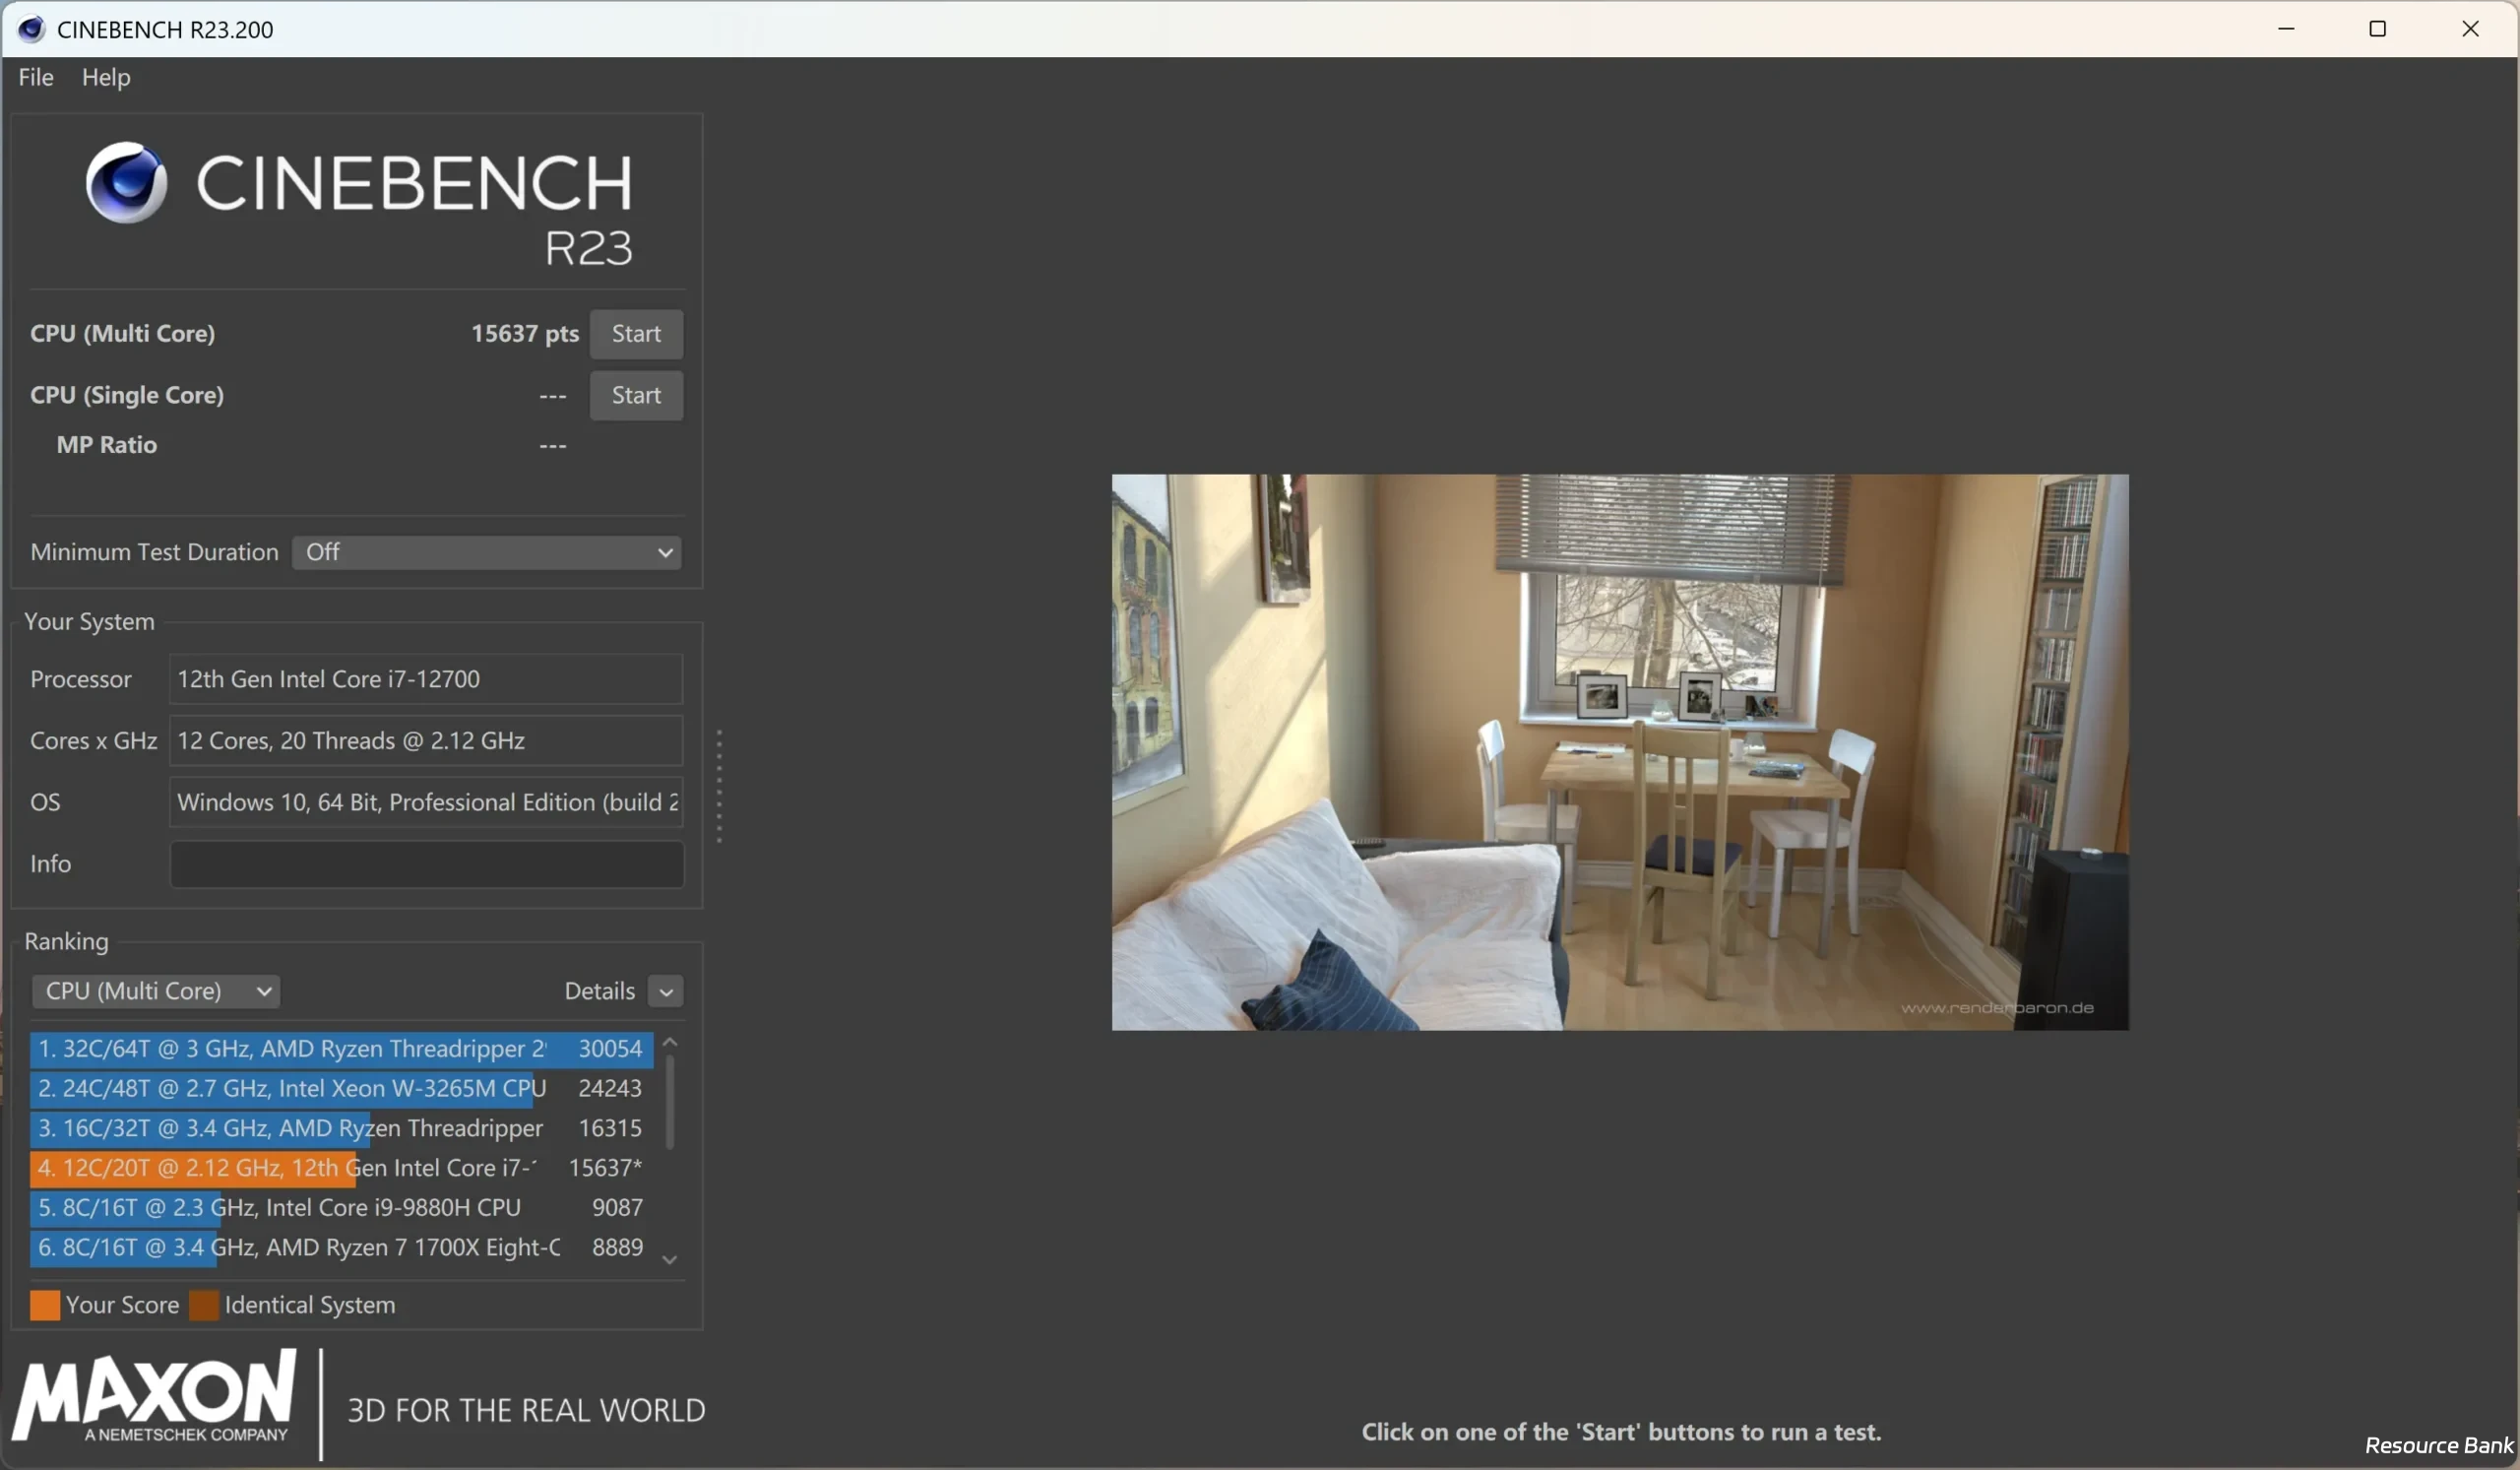Open the Resource Bank link
This screenshot has width=2520, height=1470.
click(x=2440, y=1444)
